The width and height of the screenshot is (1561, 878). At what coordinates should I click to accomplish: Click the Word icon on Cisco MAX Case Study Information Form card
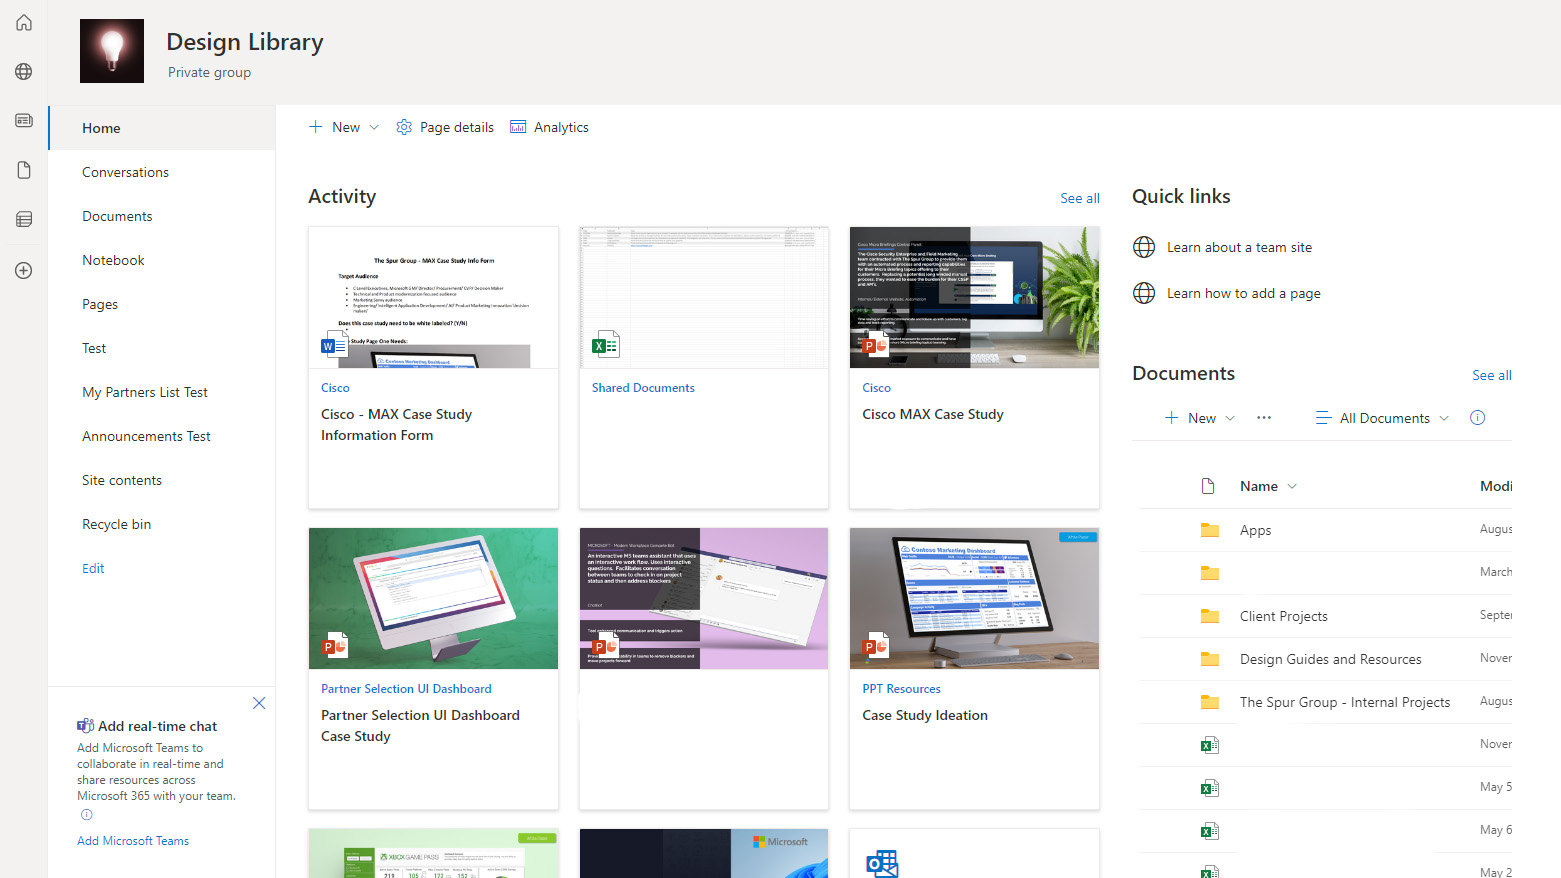coord(334,346)
